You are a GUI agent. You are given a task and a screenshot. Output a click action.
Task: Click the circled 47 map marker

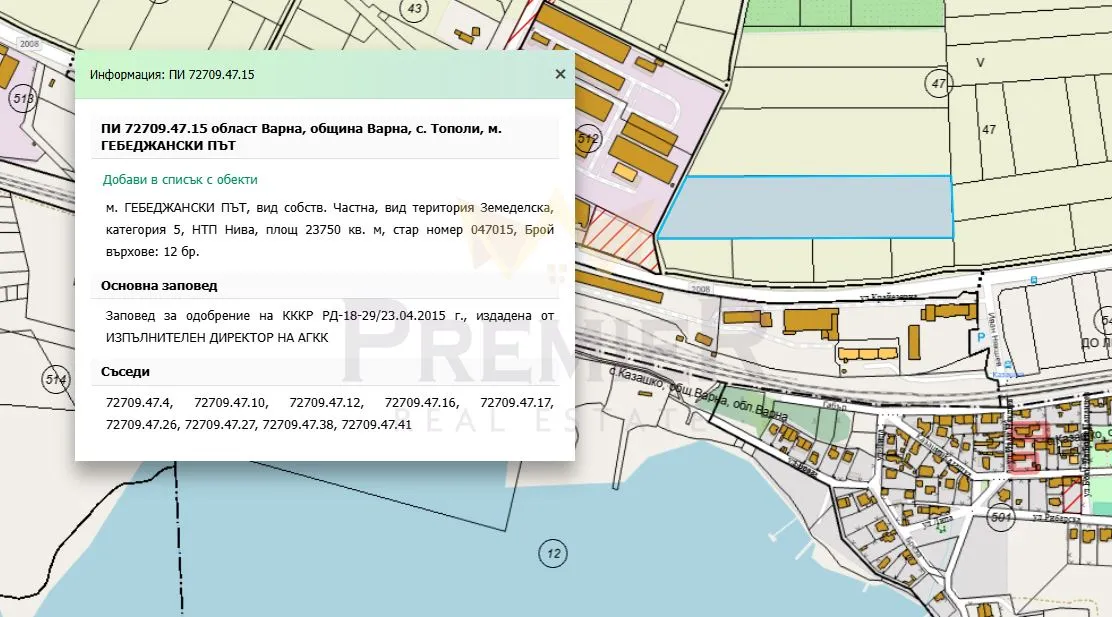click(937, 84)
